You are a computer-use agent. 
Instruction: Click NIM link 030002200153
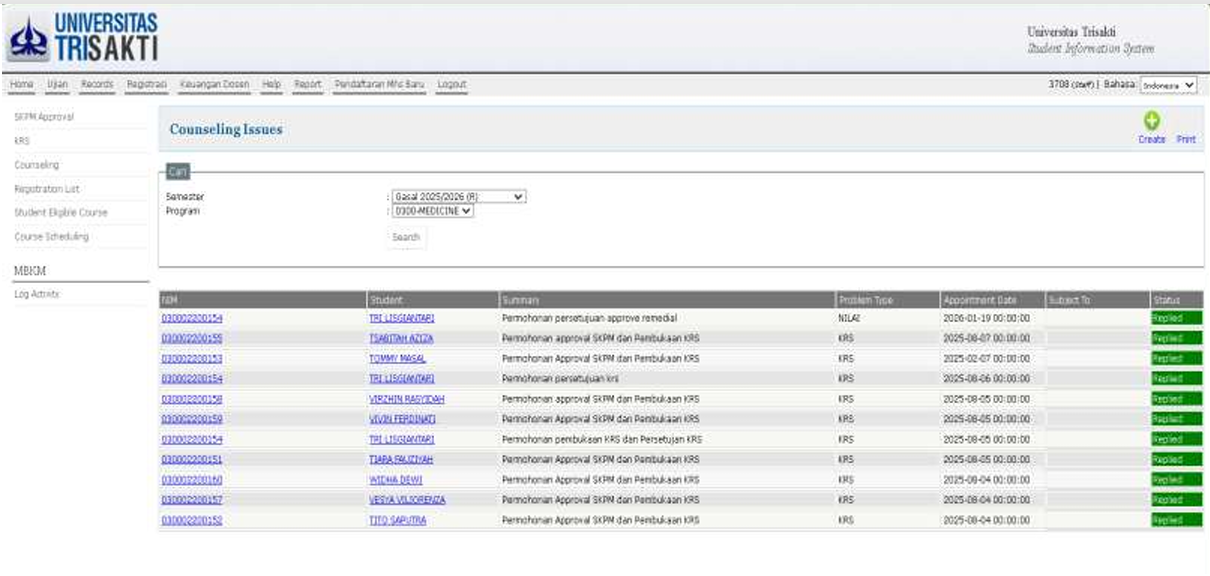coord(191,359)
